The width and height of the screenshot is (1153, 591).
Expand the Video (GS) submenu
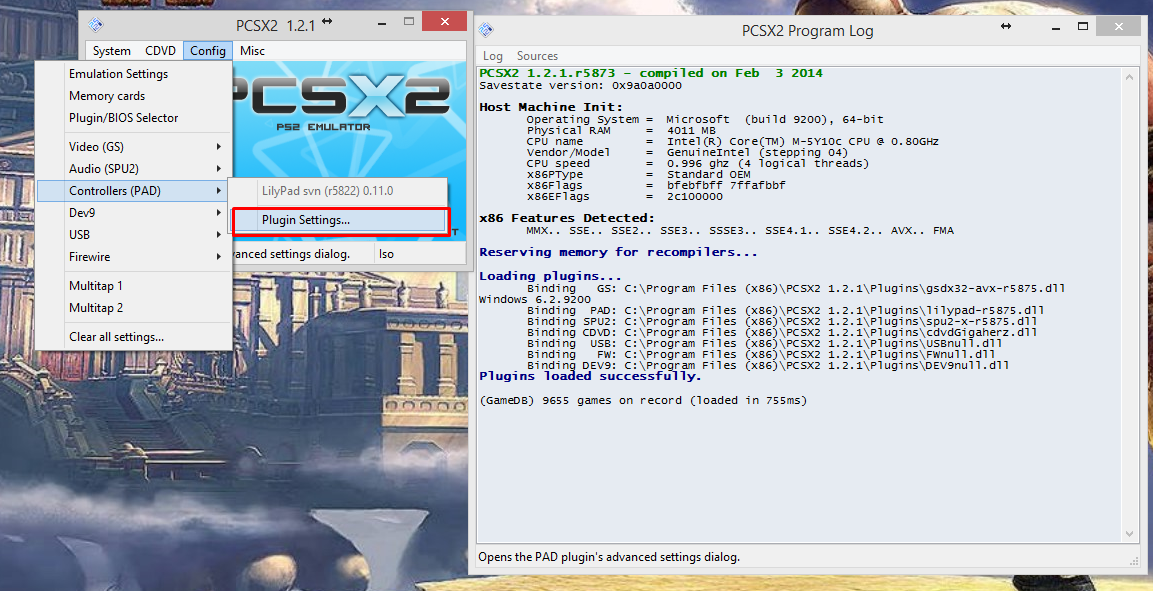(x=134, y=147)
